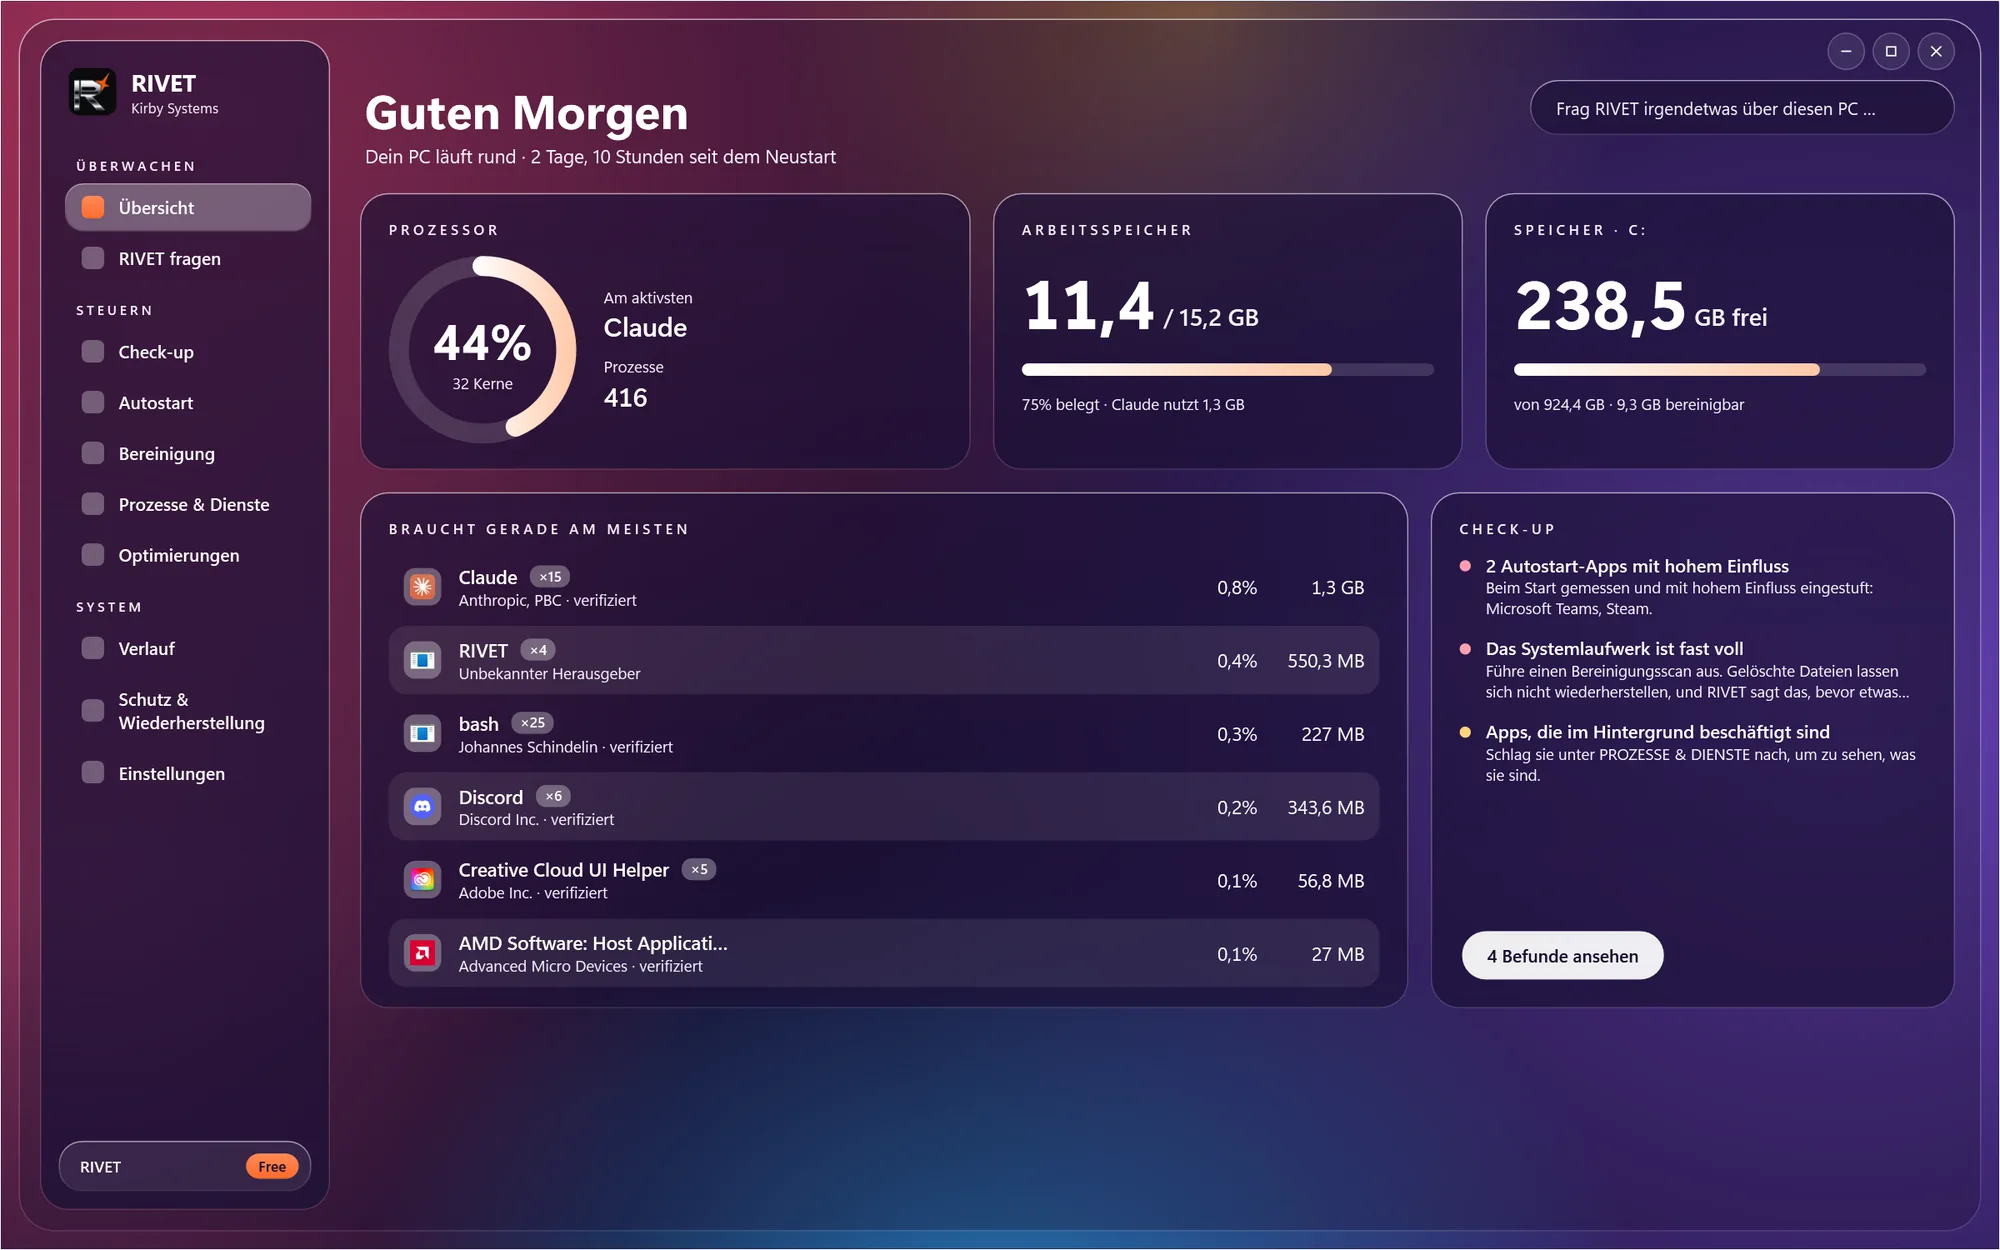Open the Apps im Hintergrund beschäftigt finding
The image size is (2000, 1250).
click(x=1692, y=753)
